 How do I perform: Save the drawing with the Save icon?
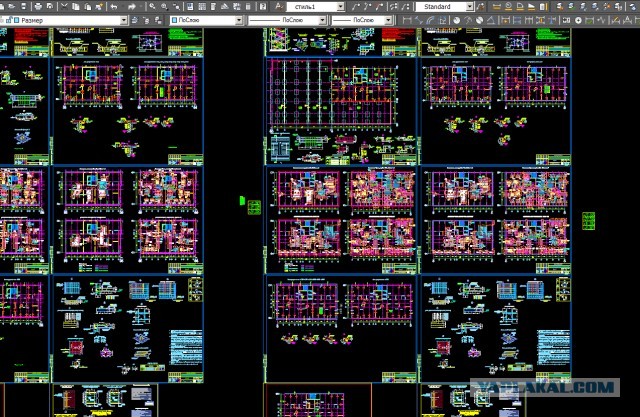[24, 7]
